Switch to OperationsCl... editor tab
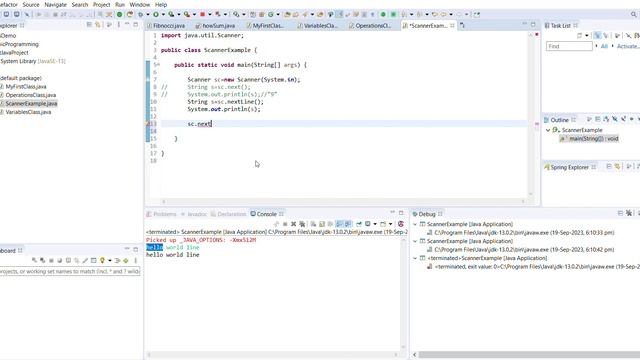The image size is (640, 360). click(370, 25)
